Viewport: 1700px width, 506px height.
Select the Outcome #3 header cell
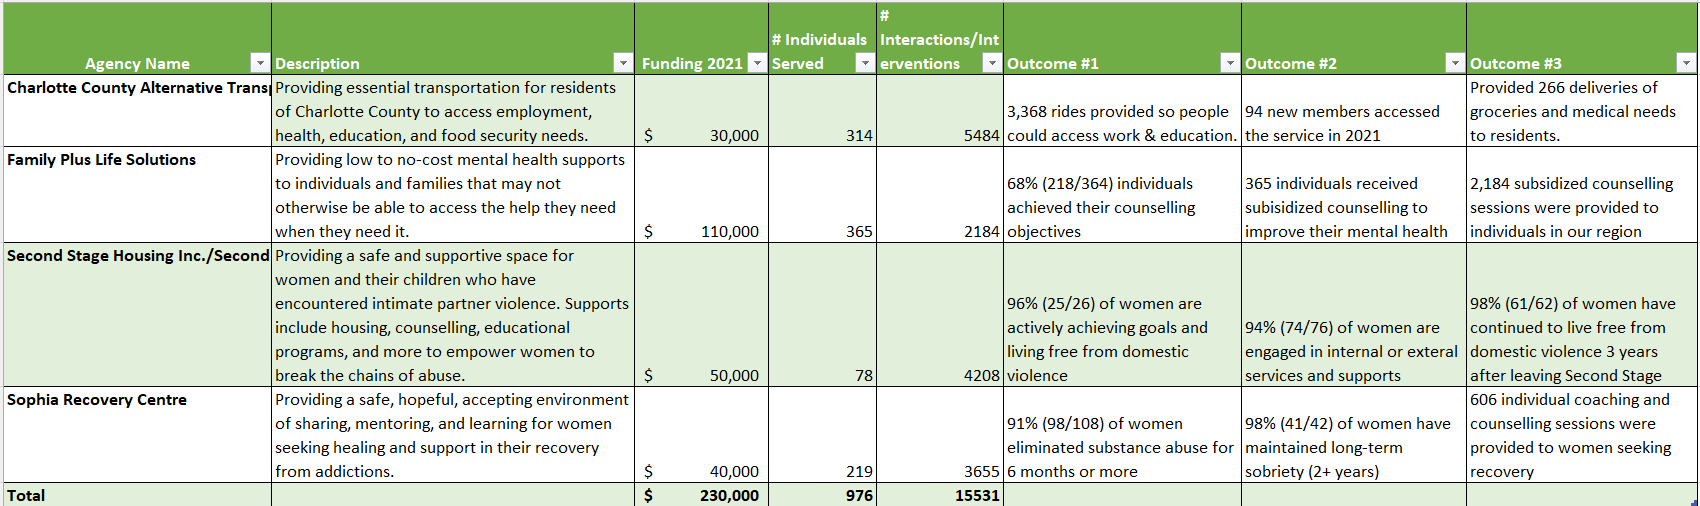[1582, 39]
